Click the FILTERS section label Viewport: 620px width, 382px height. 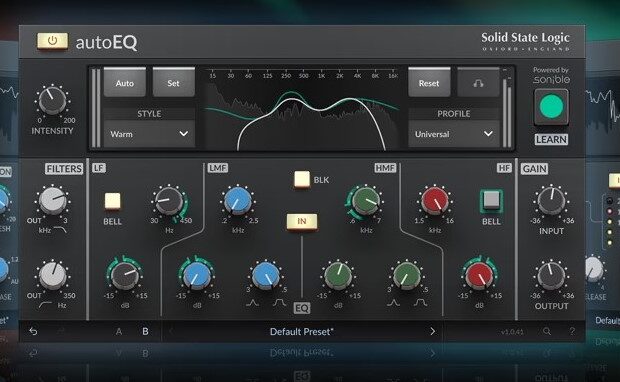(x=64, y=169)
